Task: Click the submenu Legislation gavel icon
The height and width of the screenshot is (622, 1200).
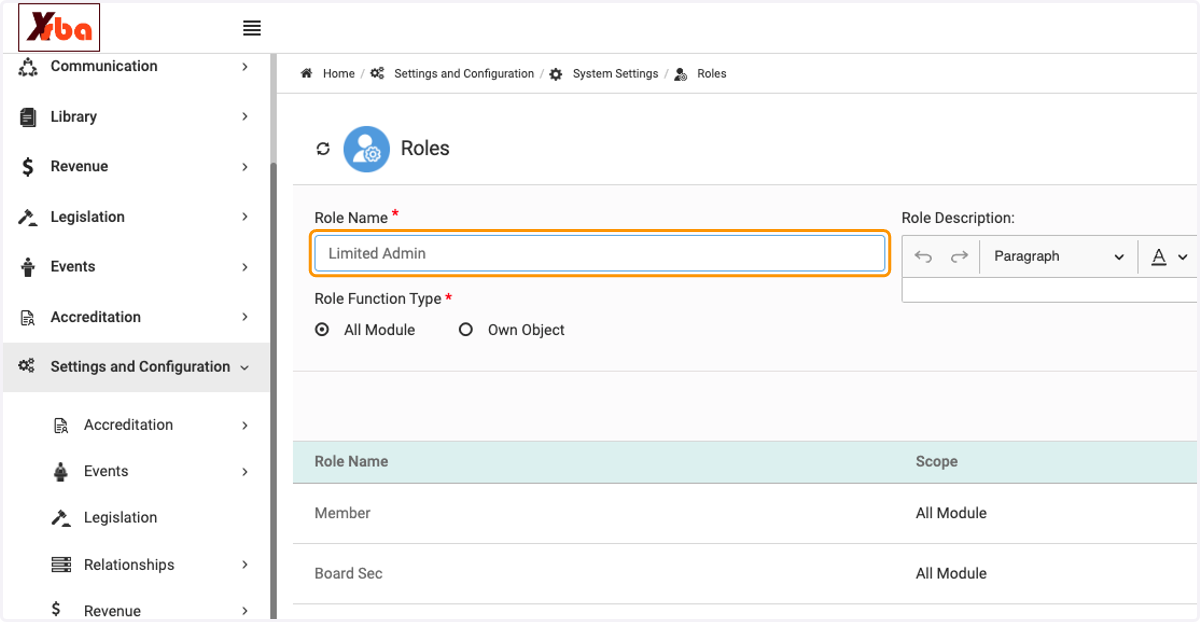Action: tap(61, 518)
